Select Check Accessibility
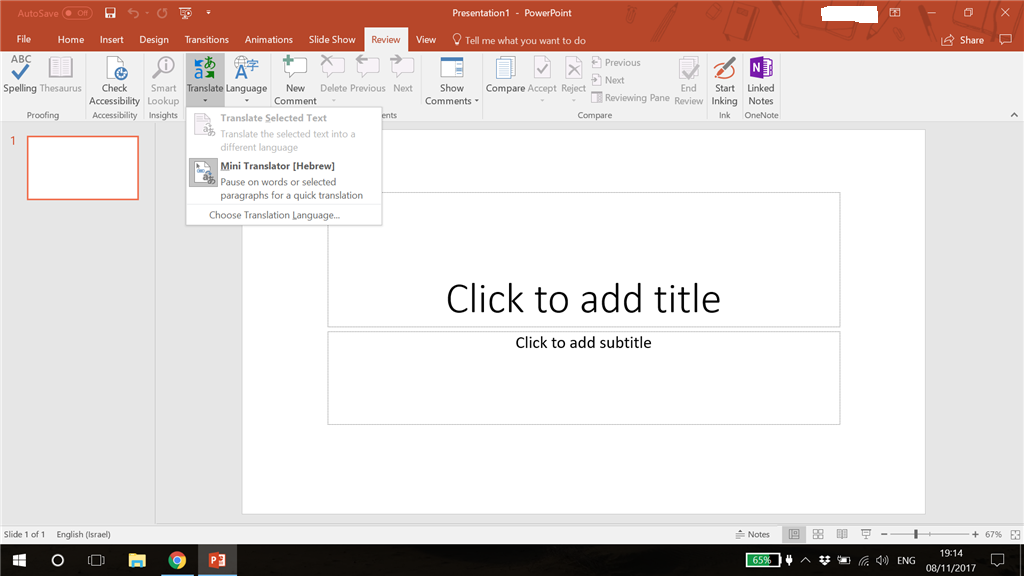 point(114,80)
